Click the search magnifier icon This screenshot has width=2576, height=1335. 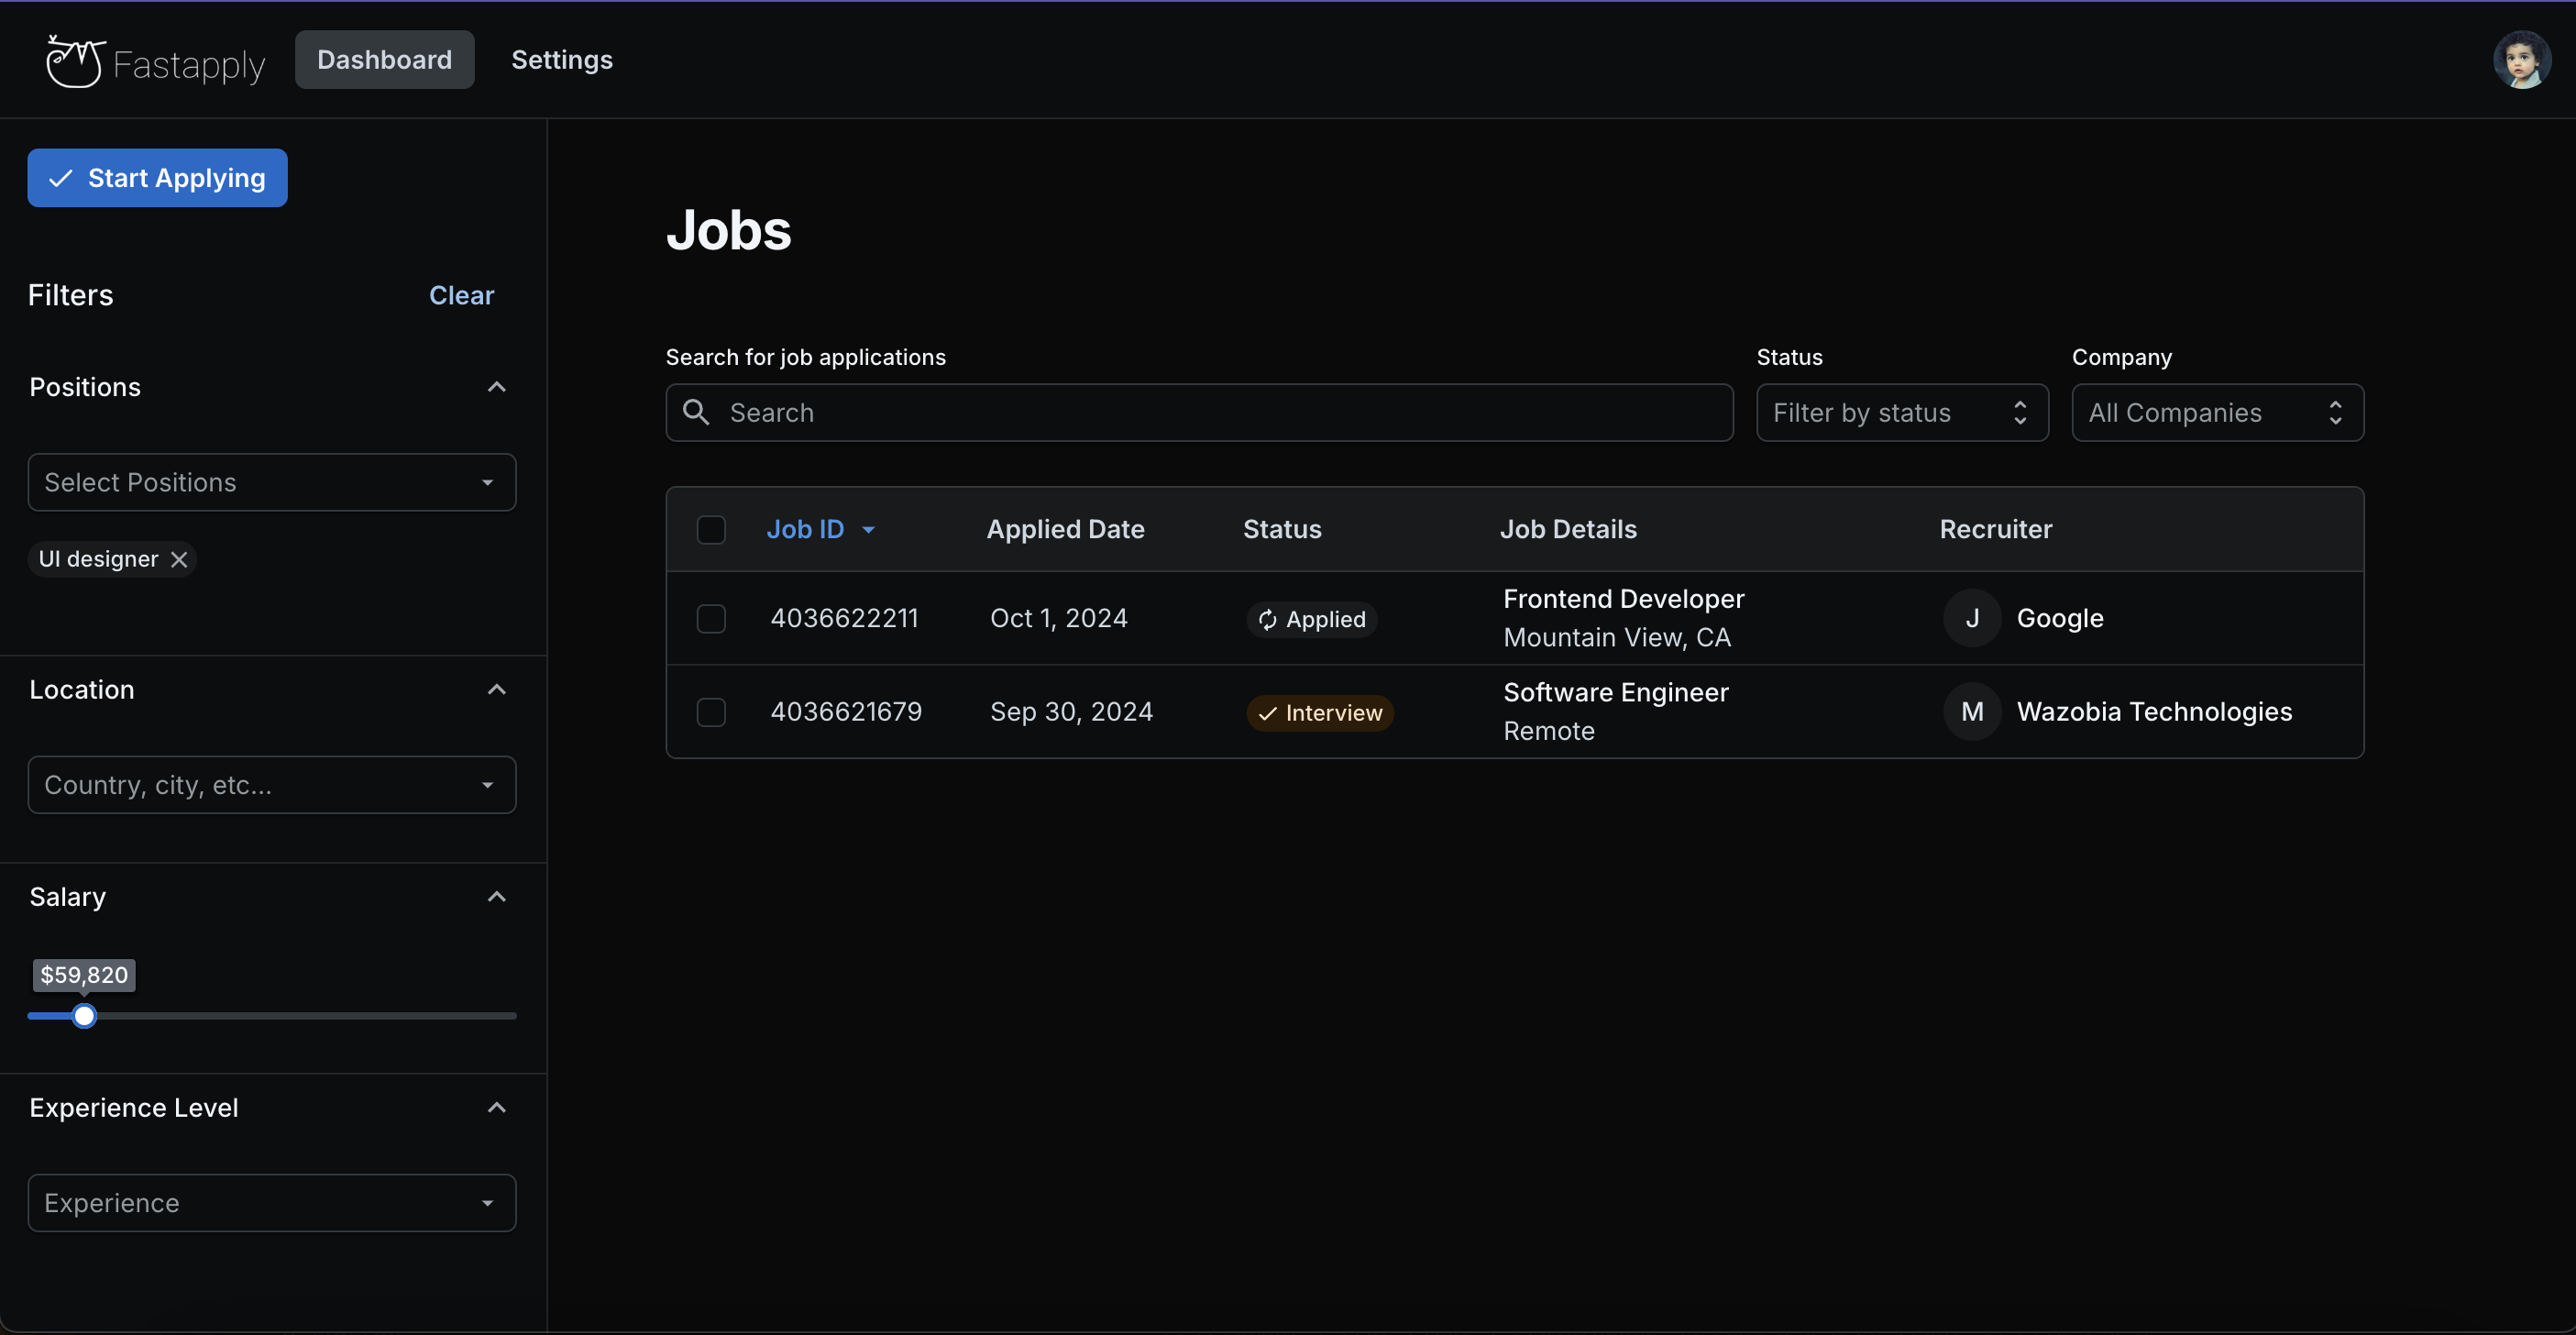point(696,413)
